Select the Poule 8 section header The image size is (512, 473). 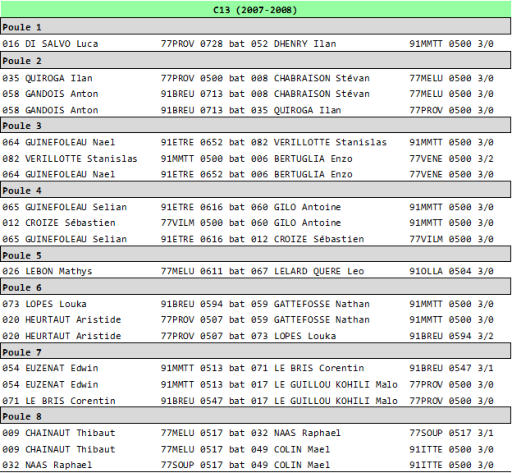coord(256,416)
